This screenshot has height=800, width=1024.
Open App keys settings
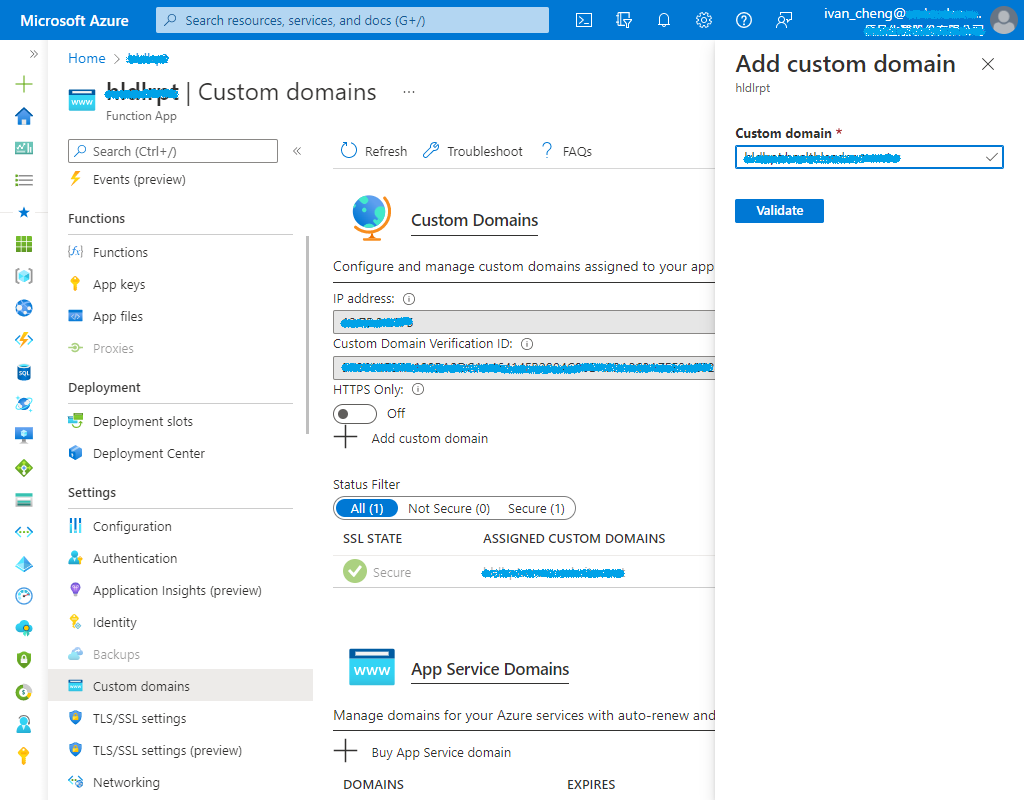(x=118, y=283)
